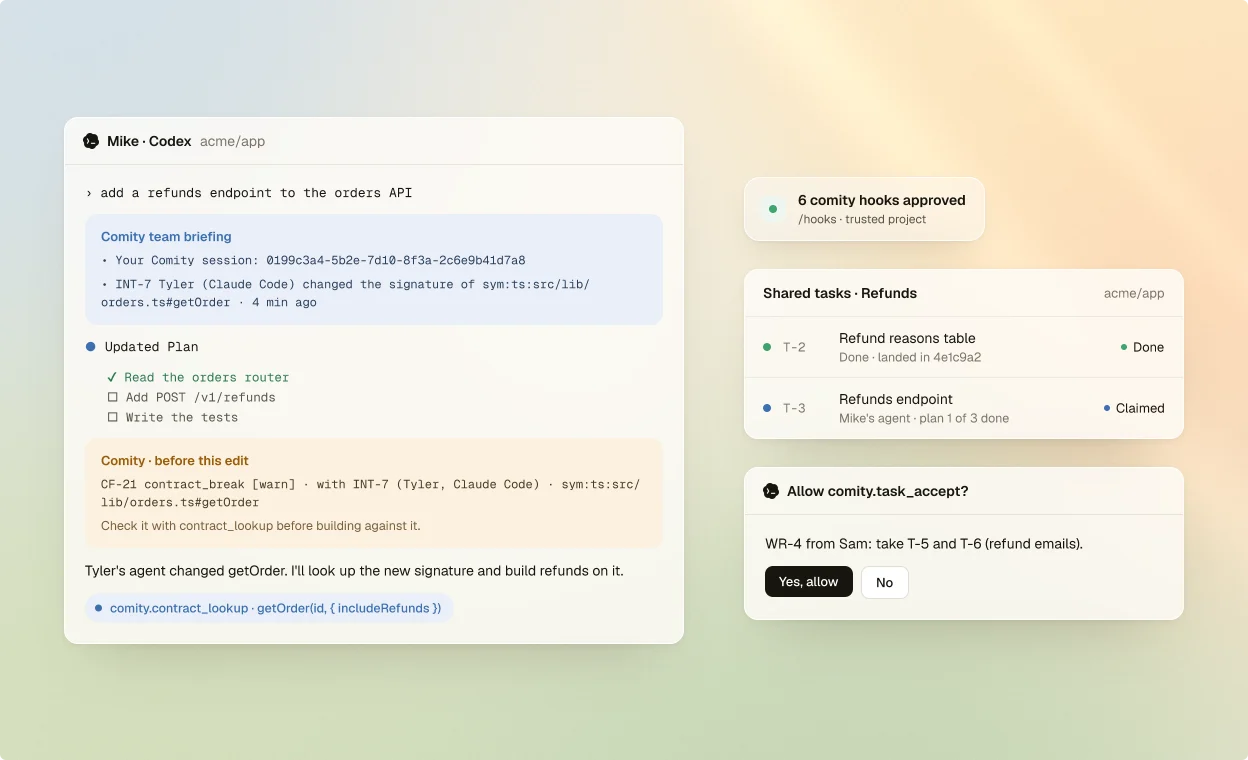This screenshot has height=760, width=1248.
Task: Click the Yes, allow button
Action: point(809,582)
